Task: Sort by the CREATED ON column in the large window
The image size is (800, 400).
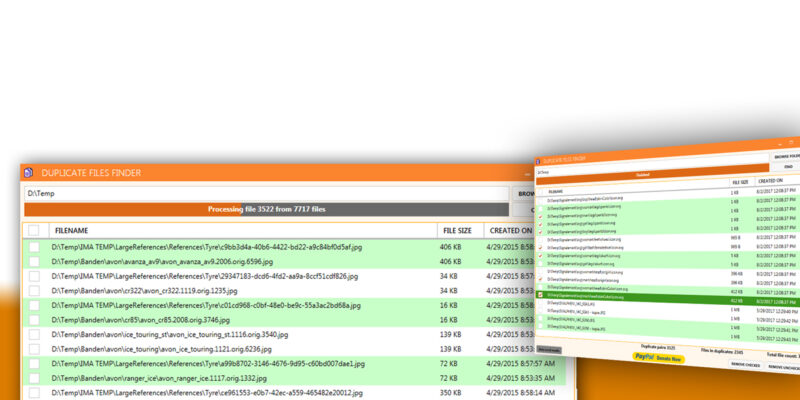Action: pos(511,231)
